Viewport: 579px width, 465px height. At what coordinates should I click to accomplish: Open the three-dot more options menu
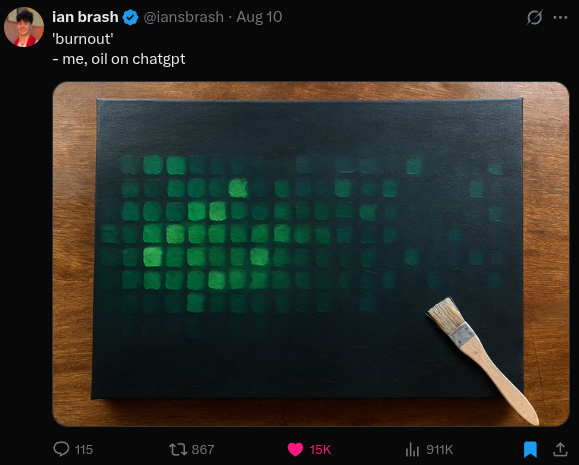pyautogui.click(x=560, y=17)
